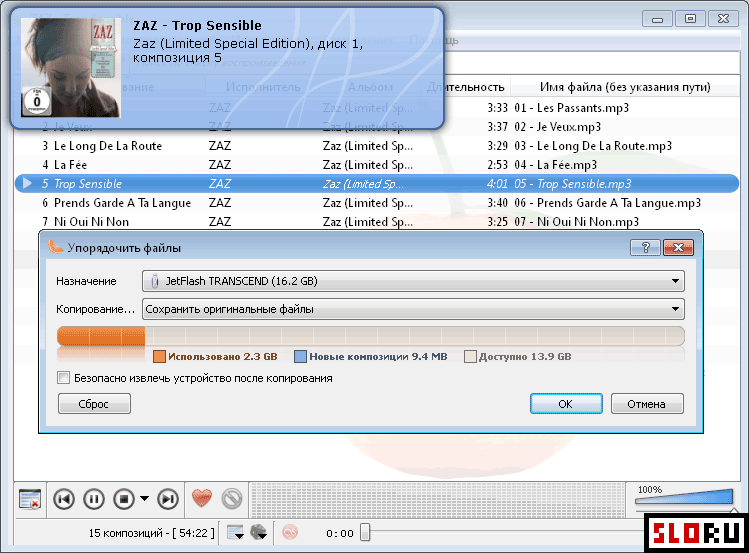Select track 7 Ni Oui Ni Non
The height and width of the screenshot is (553, 749).
coord(376,222)
